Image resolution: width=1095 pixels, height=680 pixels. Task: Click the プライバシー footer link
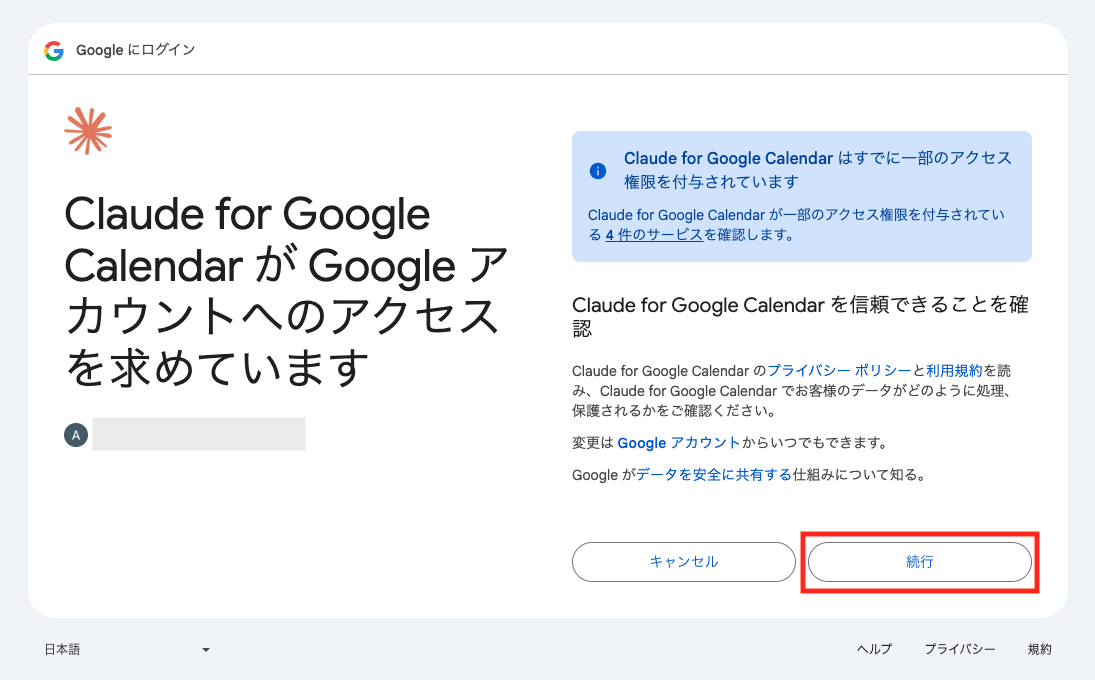960,649
